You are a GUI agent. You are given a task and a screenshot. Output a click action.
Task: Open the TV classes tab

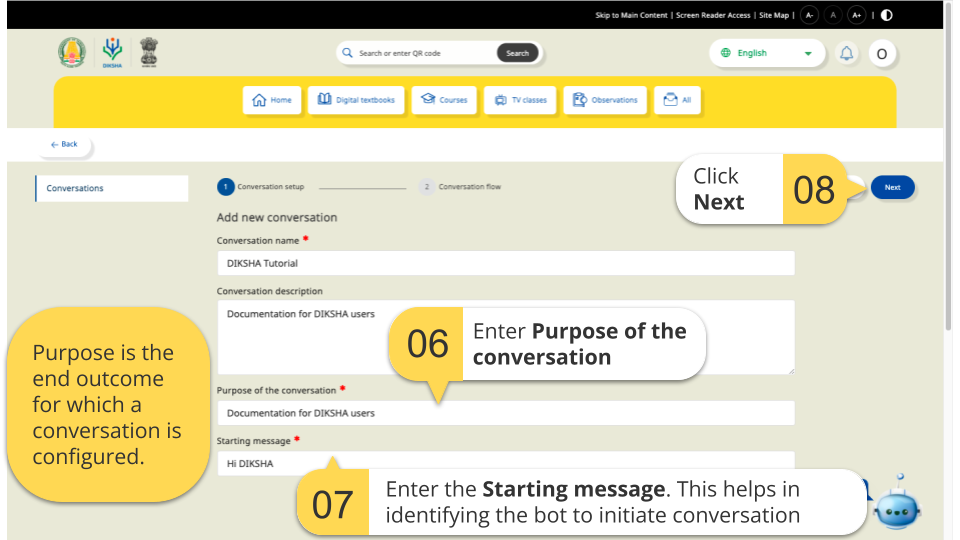520,100
